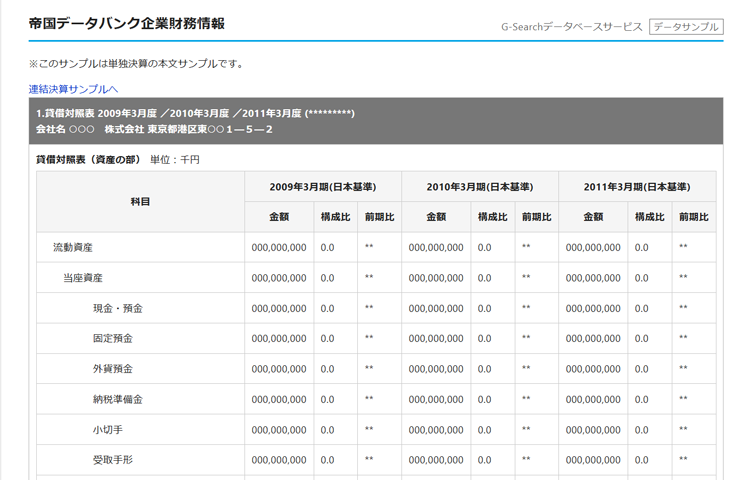Click the 納税準備金 row label
The width and height of the screenshot is (750, 480).
tap(118, 399)
